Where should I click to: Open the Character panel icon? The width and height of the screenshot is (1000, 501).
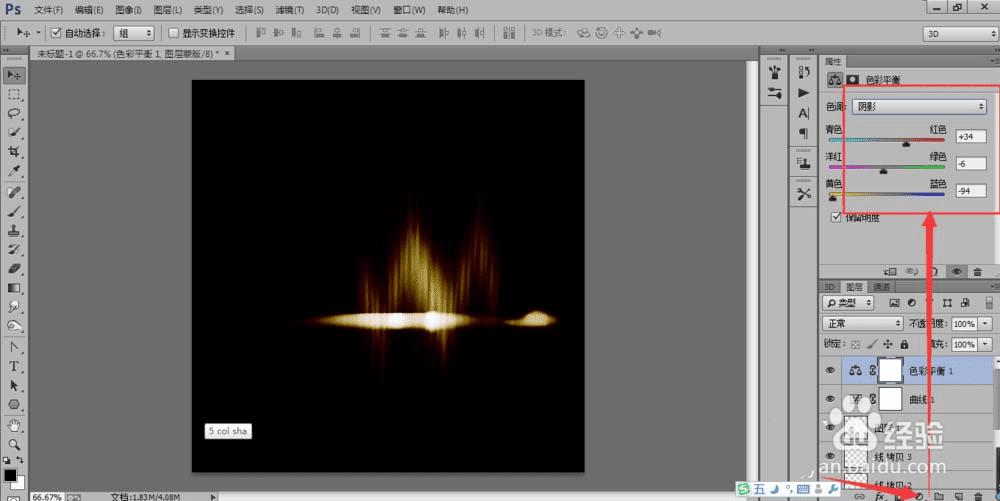804,113
